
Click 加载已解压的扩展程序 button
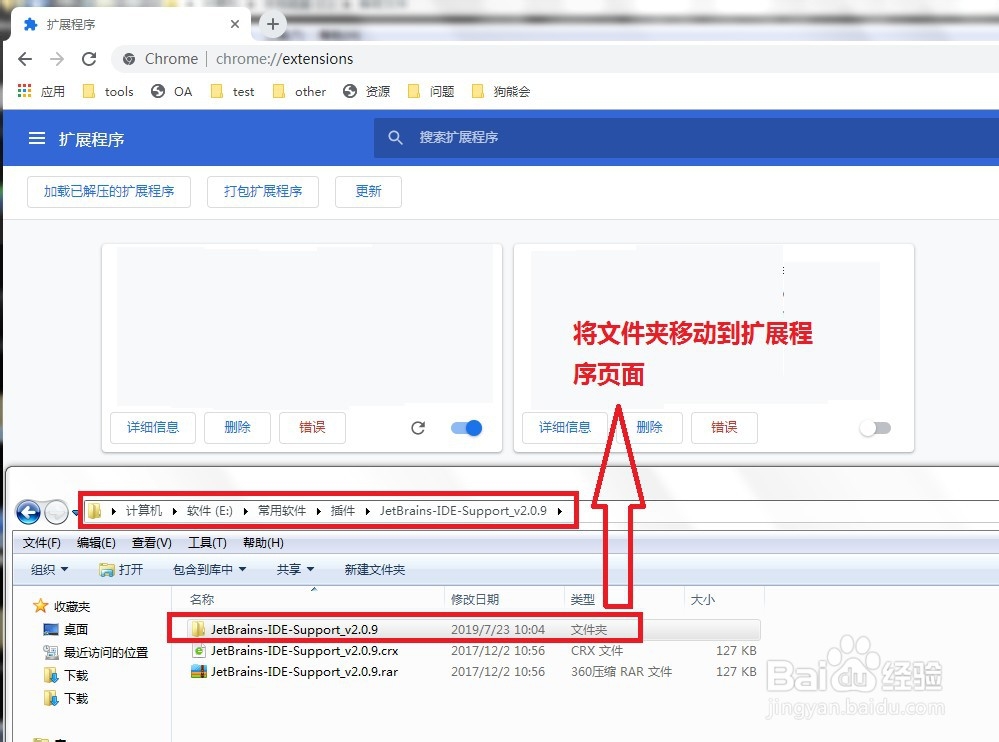click(109, 192)
